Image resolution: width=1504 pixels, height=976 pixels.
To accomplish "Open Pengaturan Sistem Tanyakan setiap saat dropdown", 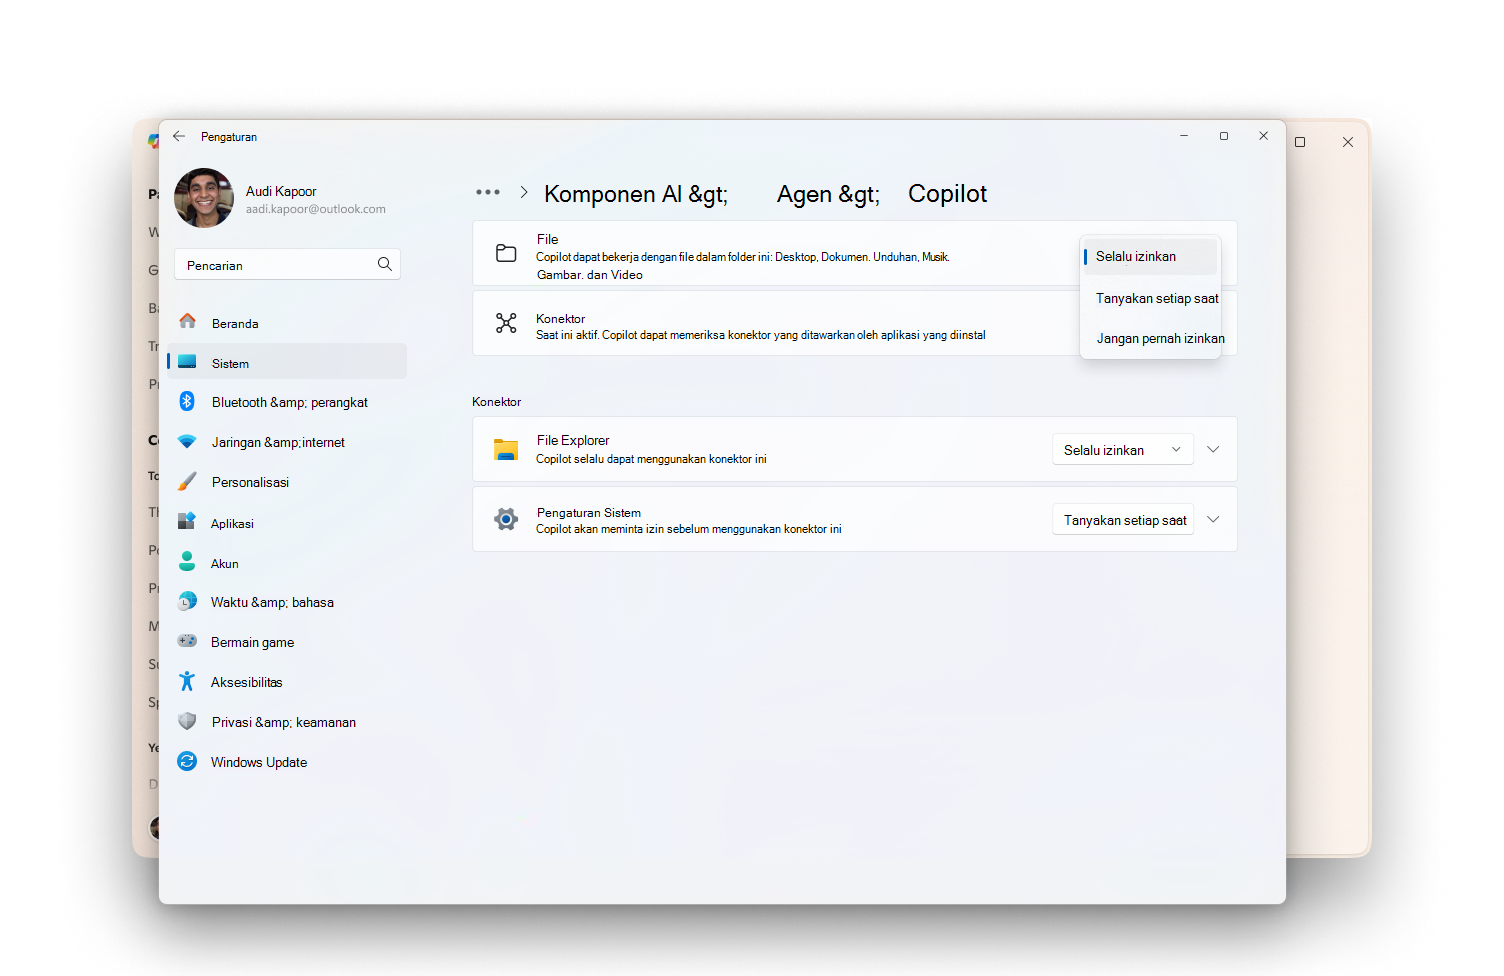I will pyautogui.click(x=1123, y=520).
